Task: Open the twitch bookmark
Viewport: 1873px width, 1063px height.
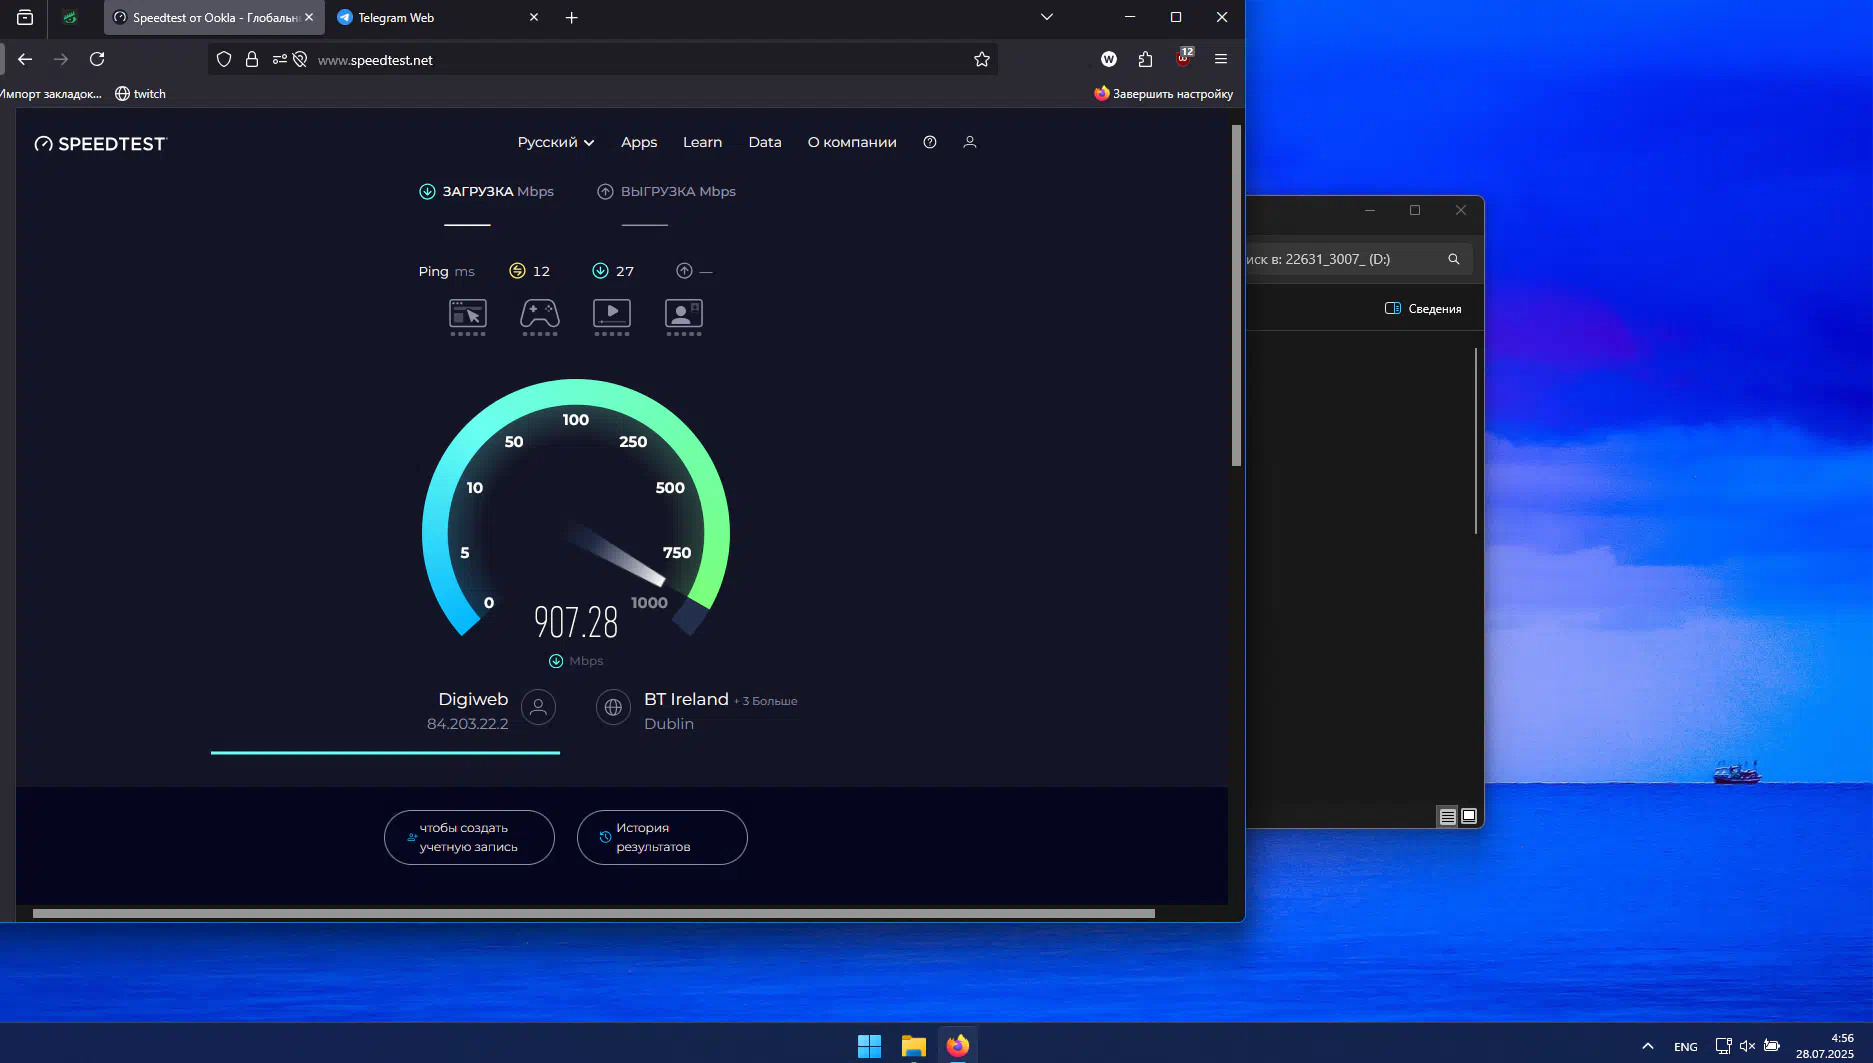Action: (x=140, y=94)
